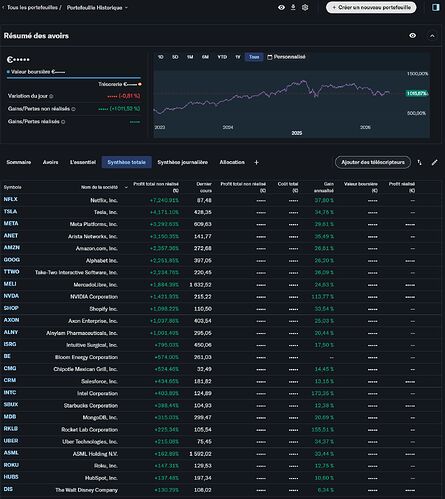Switch to the Allocation tab
Screen dimensions: 445x499
pyautogui.click(x=232, y=162)
